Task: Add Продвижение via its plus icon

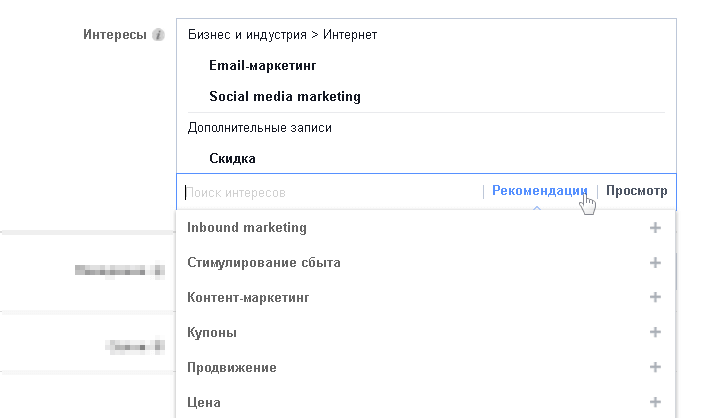Action: pyautogui.click(x=656, y=367)
